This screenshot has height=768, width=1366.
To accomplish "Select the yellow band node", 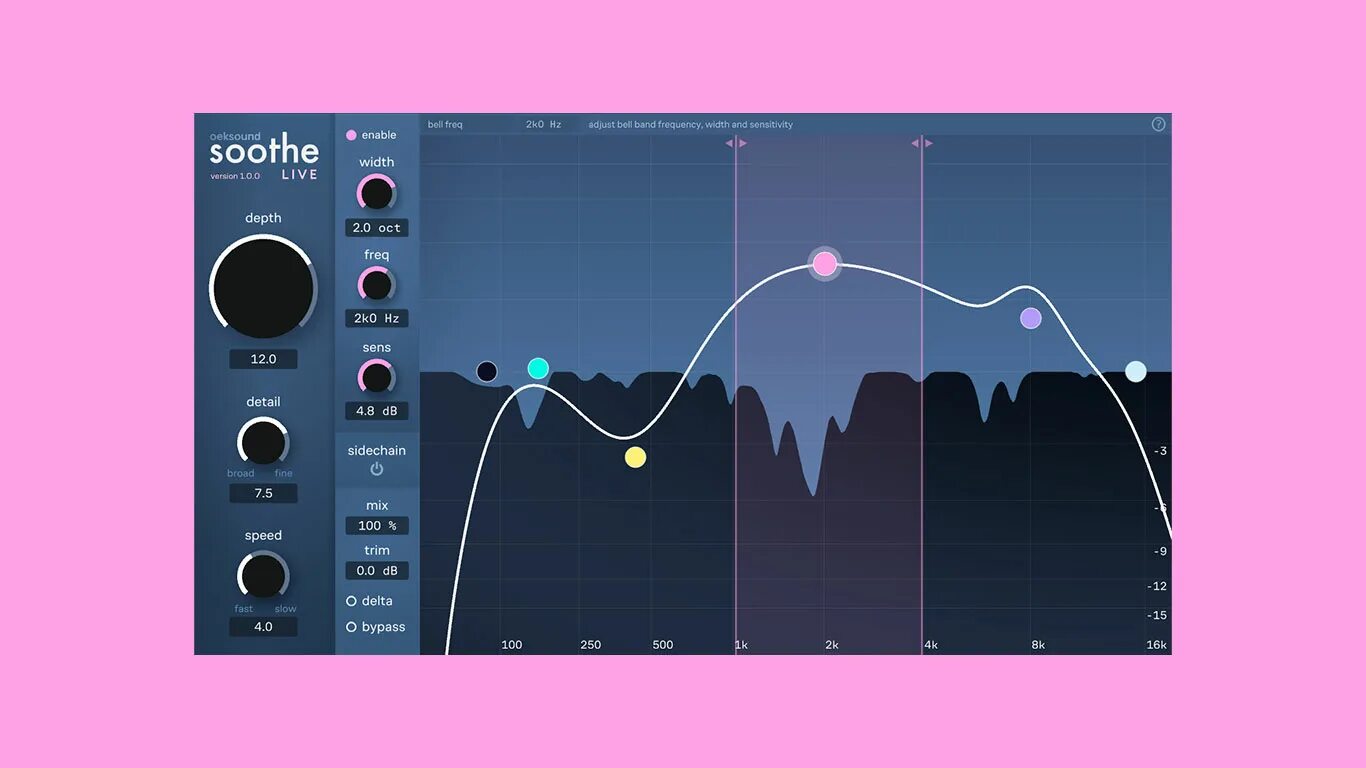I will (x=635, y=458).
